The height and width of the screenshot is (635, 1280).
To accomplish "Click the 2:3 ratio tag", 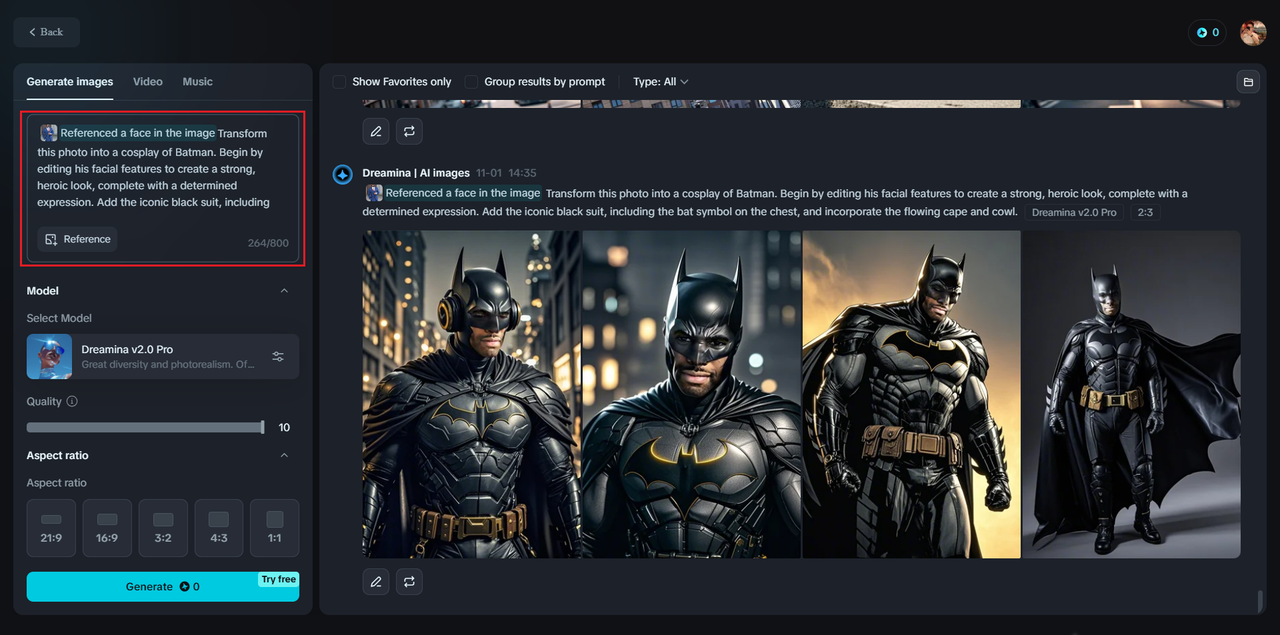I will [1144, 212].
